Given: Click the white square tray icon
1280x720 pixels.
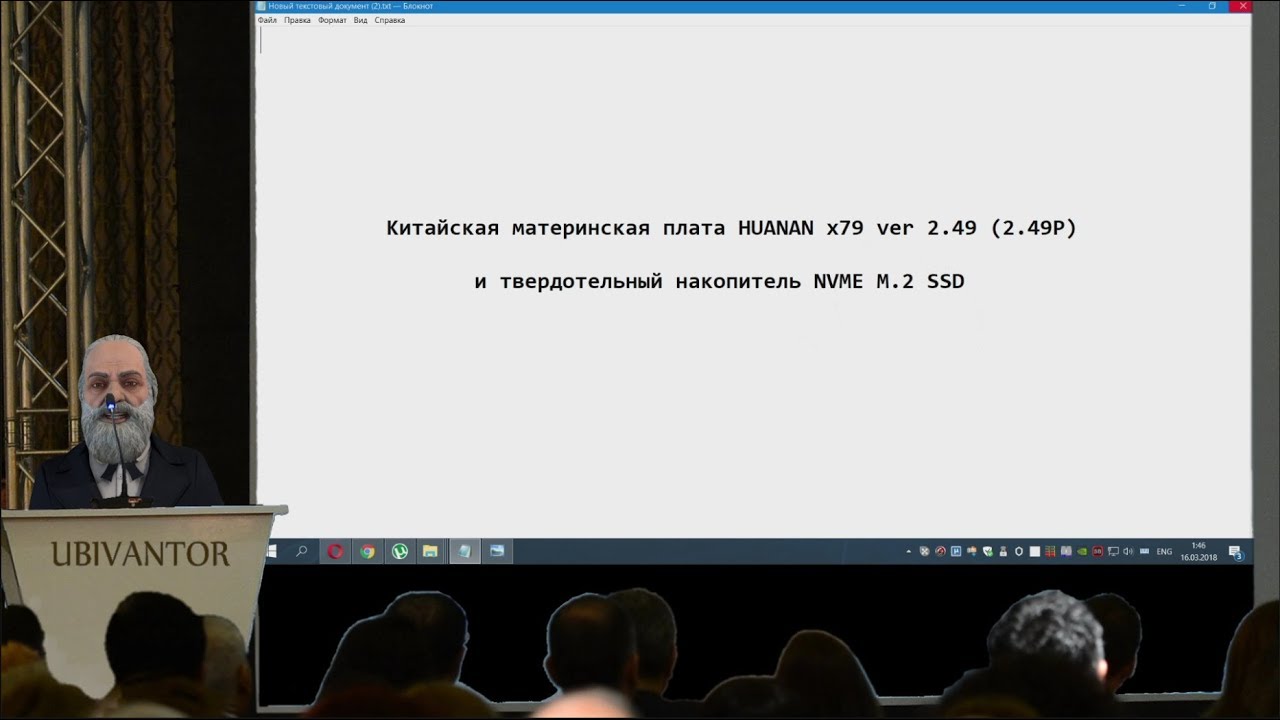Looking at the screenshot, I should 1035,551.
